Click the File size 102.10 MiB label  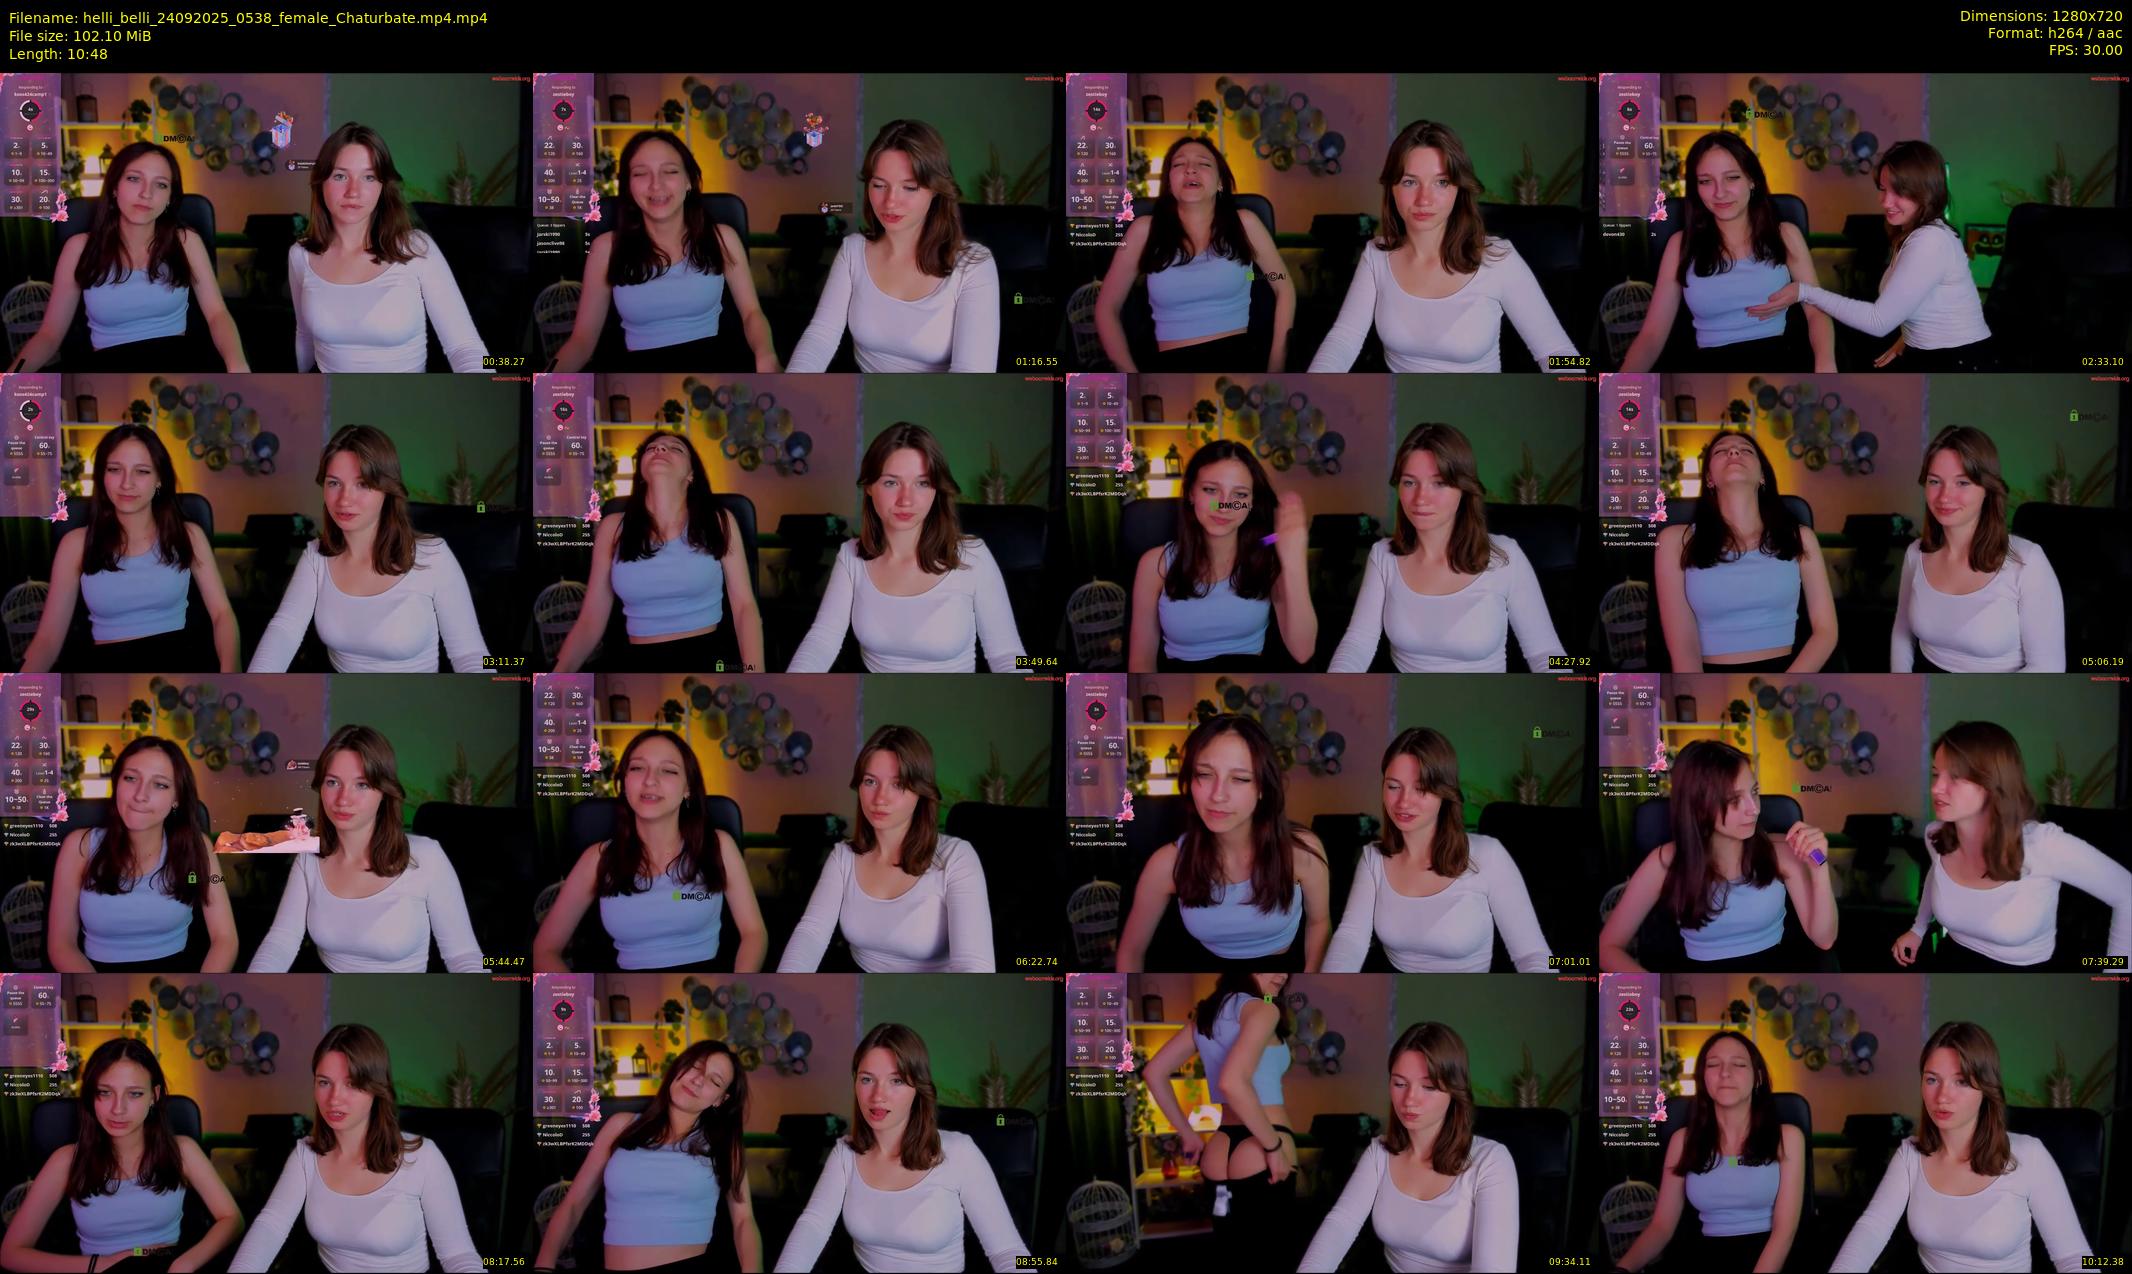(x=80, y=35)
